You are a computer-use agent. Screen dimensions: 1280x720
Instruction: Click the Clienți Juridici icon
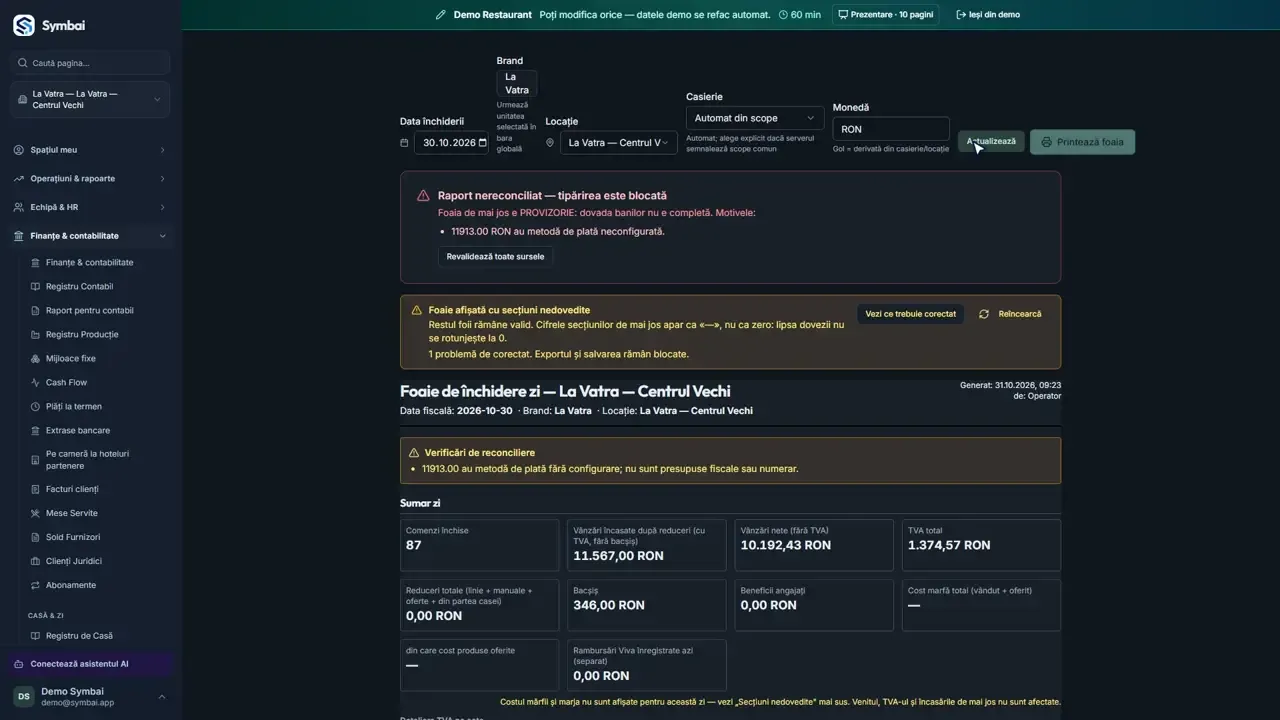point(36,562)
